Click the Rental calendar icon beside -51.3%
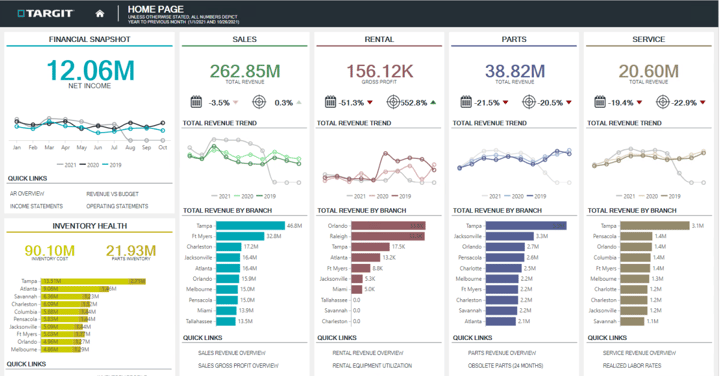This screenshot has height=376, width=720. point(331,102)
